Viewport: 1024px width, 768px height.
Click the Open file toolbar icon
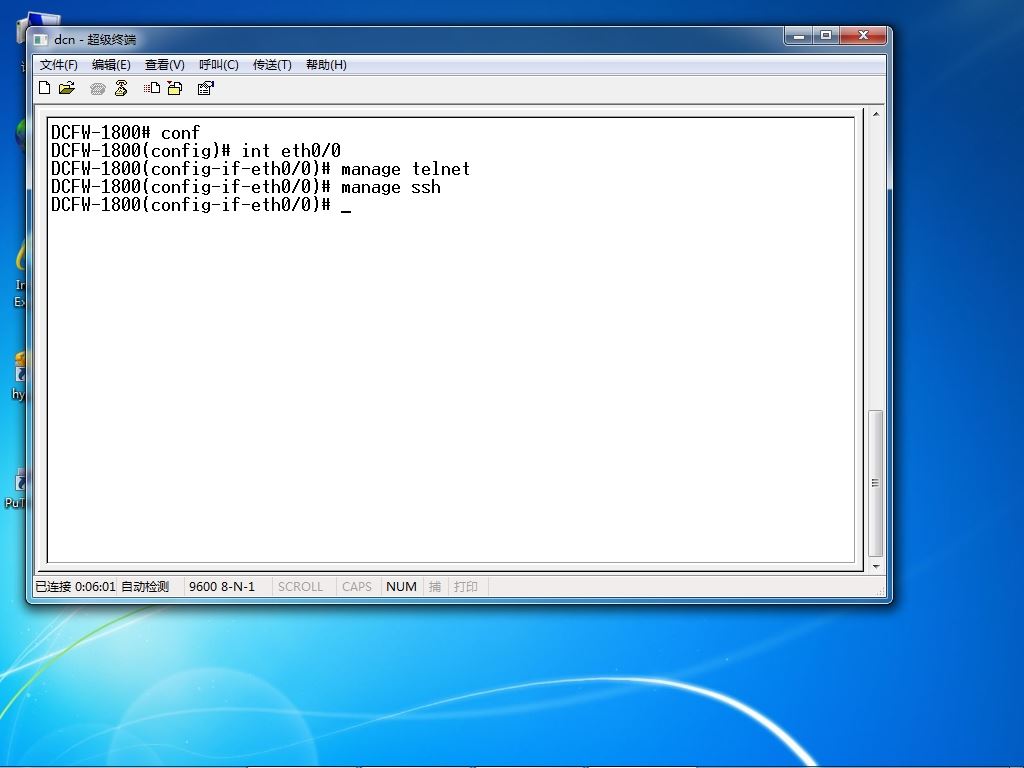(x=67, y=88)
